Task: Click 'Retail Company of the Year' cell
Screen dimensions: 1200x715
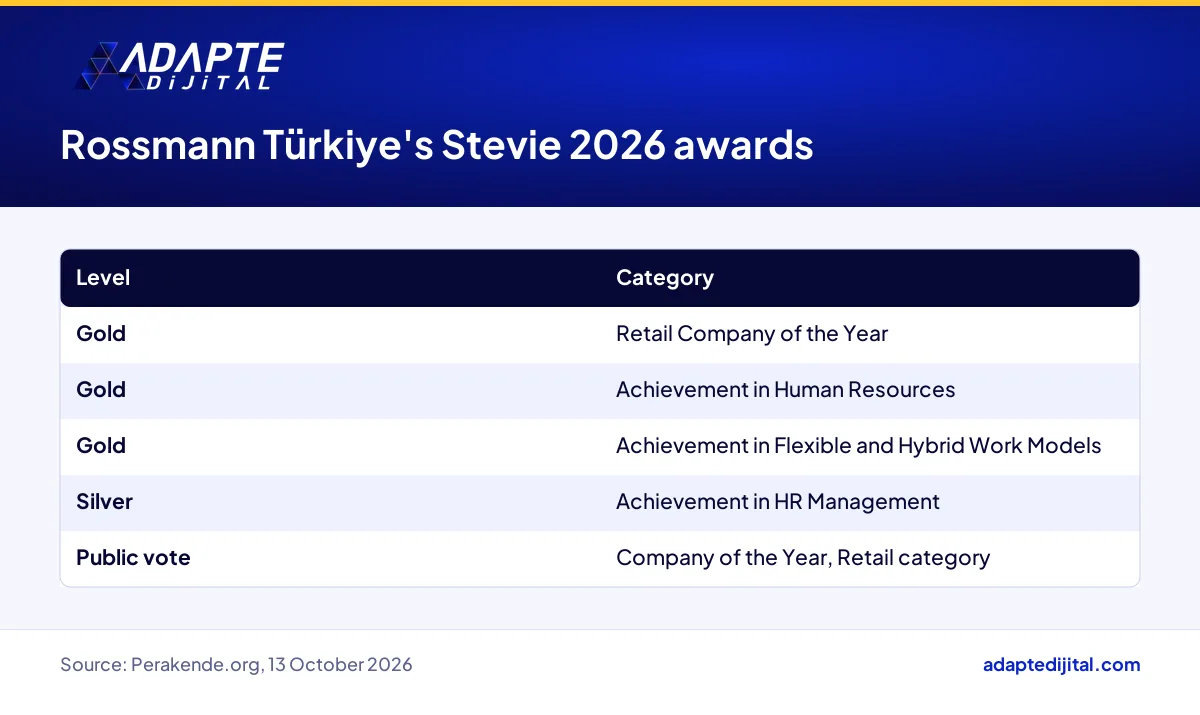Action: click(752, 334)
